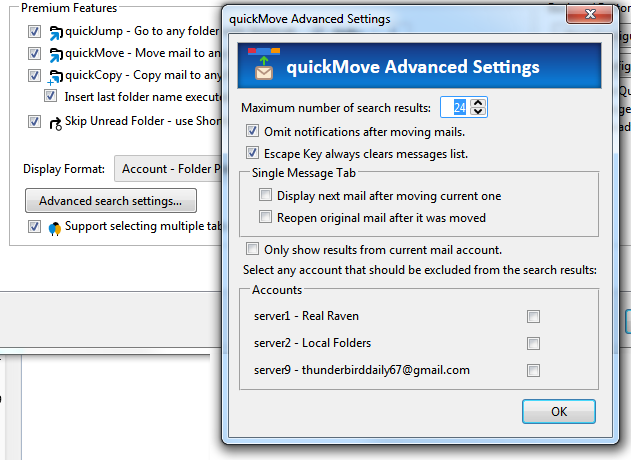Screen dimensions: 631x460
Task: Enable Only show results from current account
Action: pyautogui.click(x=253, y=250)
